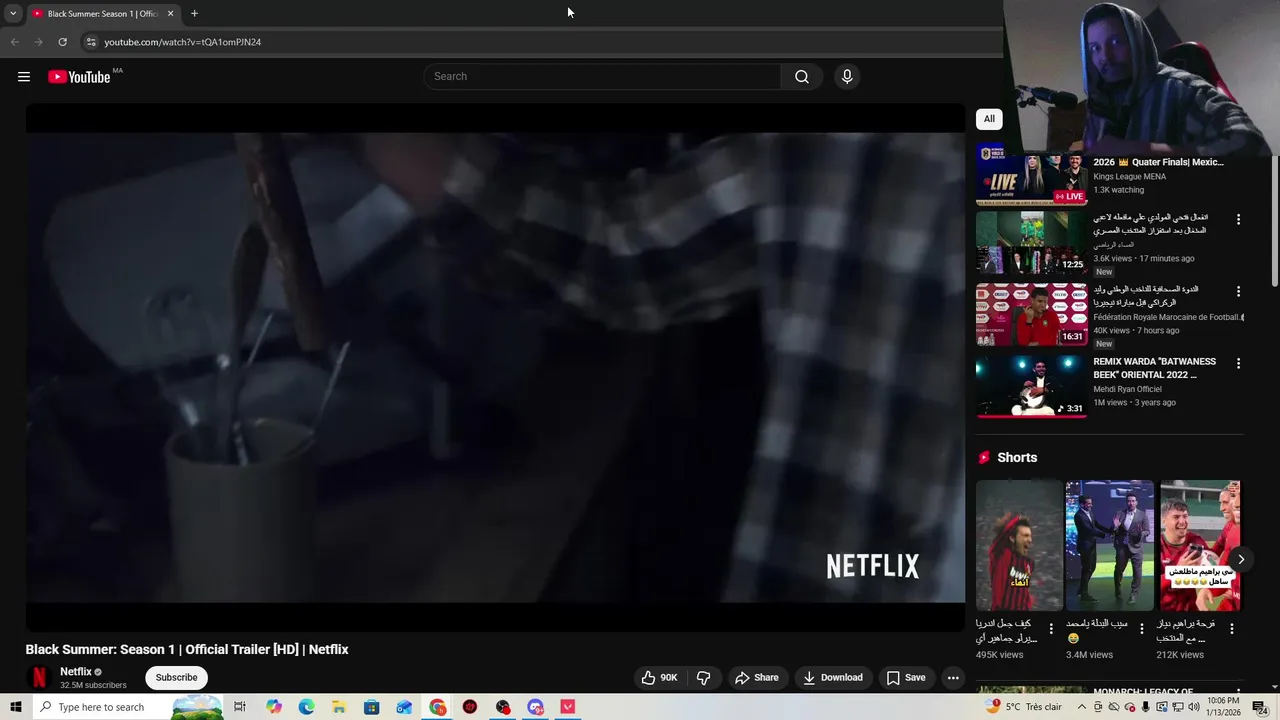Open options for the 212K views Short

click(1232, 629)
